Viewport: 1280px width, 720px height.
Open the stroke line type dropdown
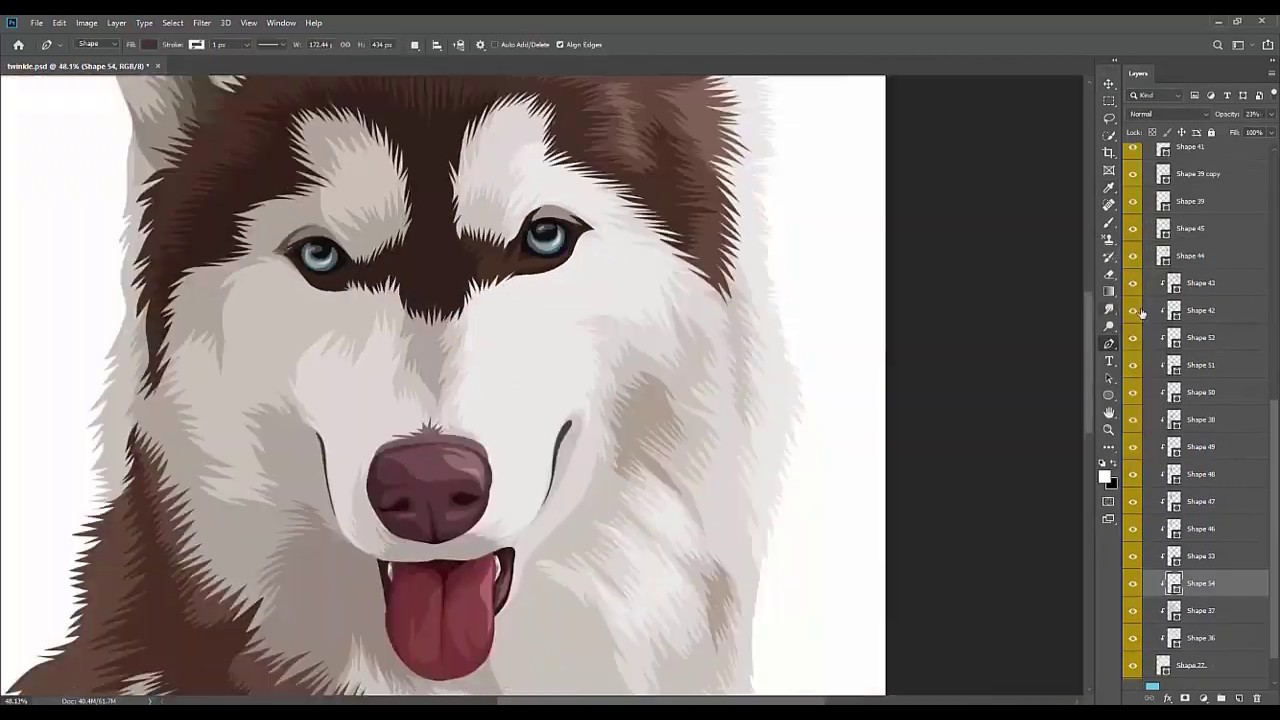[x=271, y=45]
